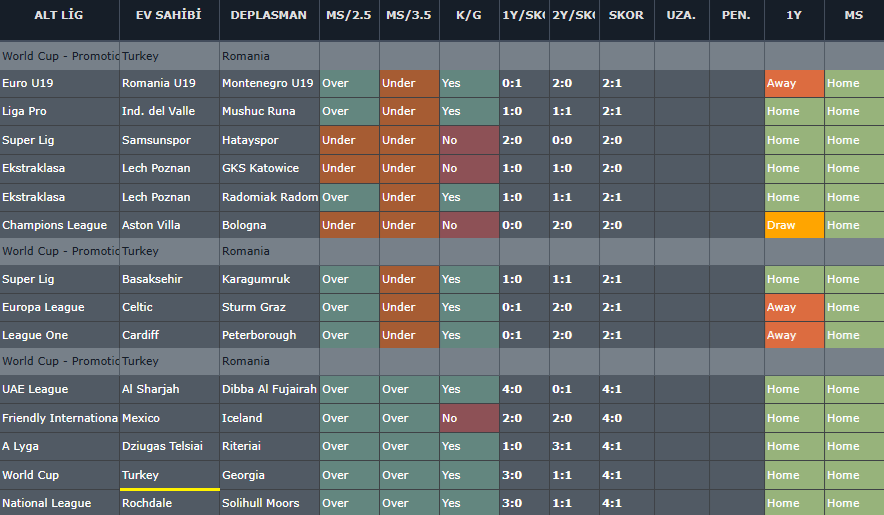This screenshot has width=884, height=515.
Task: Click 0:0 second-half score for Samsunspor
Action: tap(574, 140)
